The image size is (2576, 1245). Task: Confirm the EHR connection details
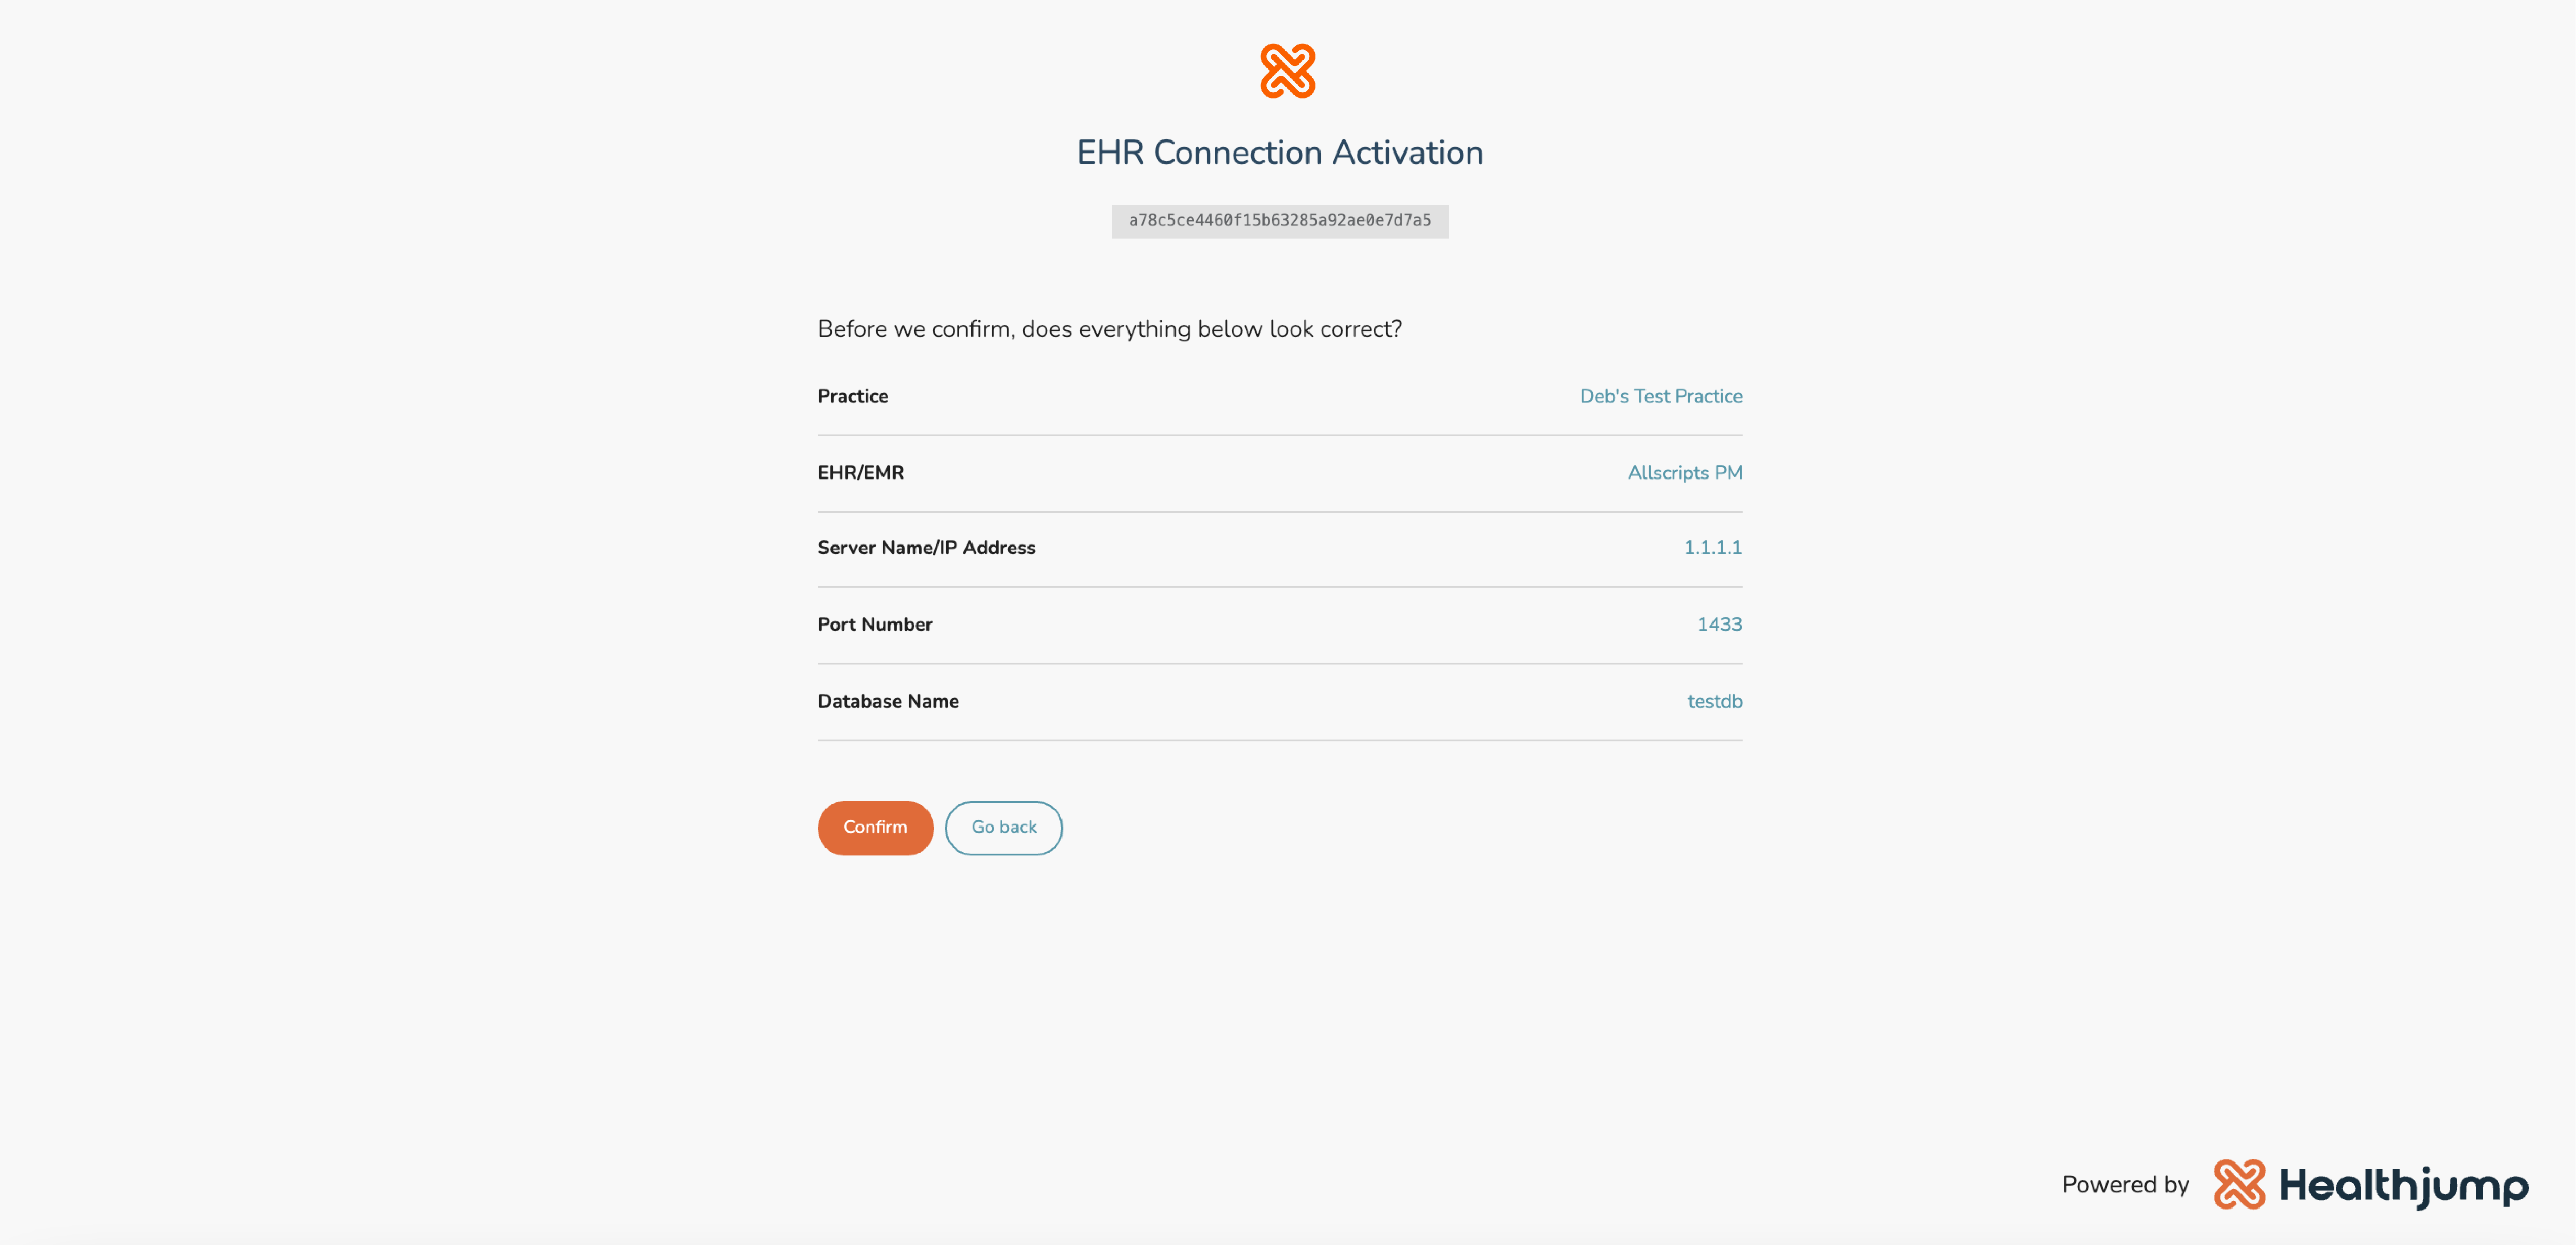pyautogui.click(x=875, y=827)
